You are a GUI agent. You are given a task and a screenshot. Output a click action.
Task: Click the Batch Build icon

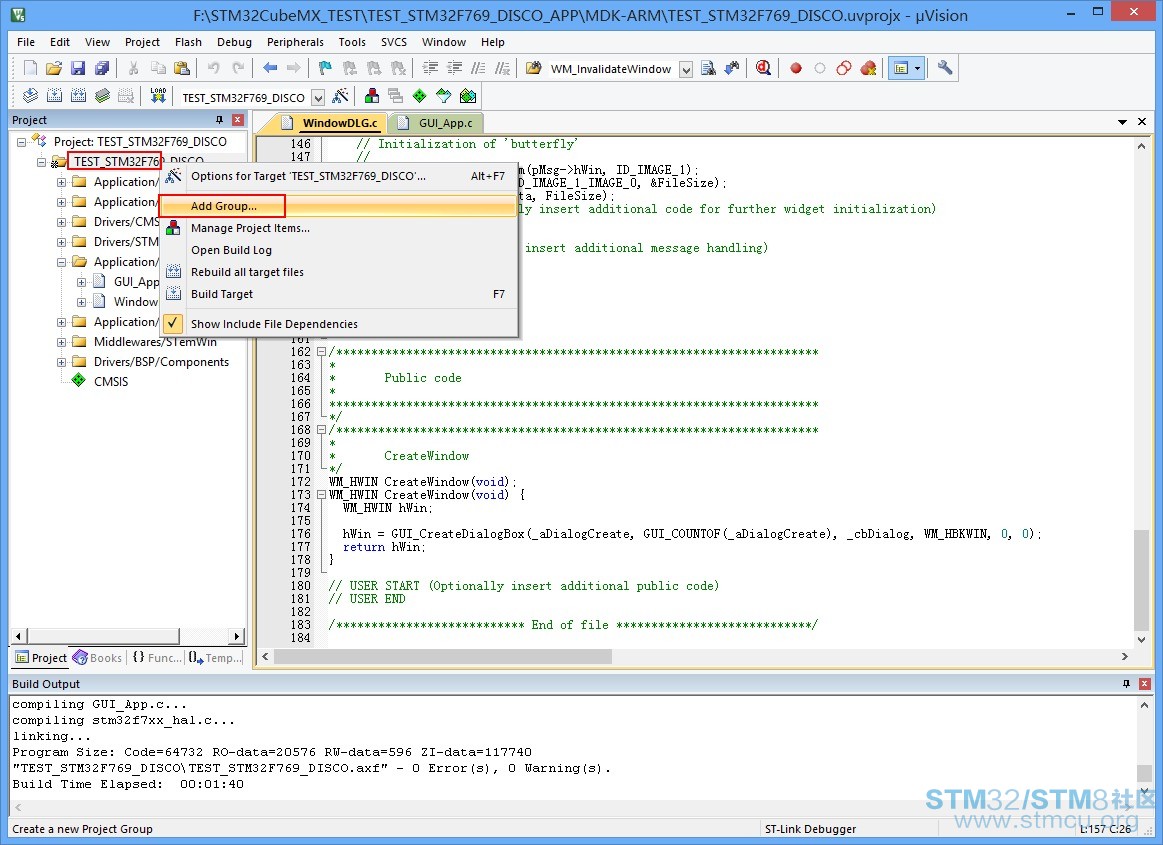pos(102,96)
